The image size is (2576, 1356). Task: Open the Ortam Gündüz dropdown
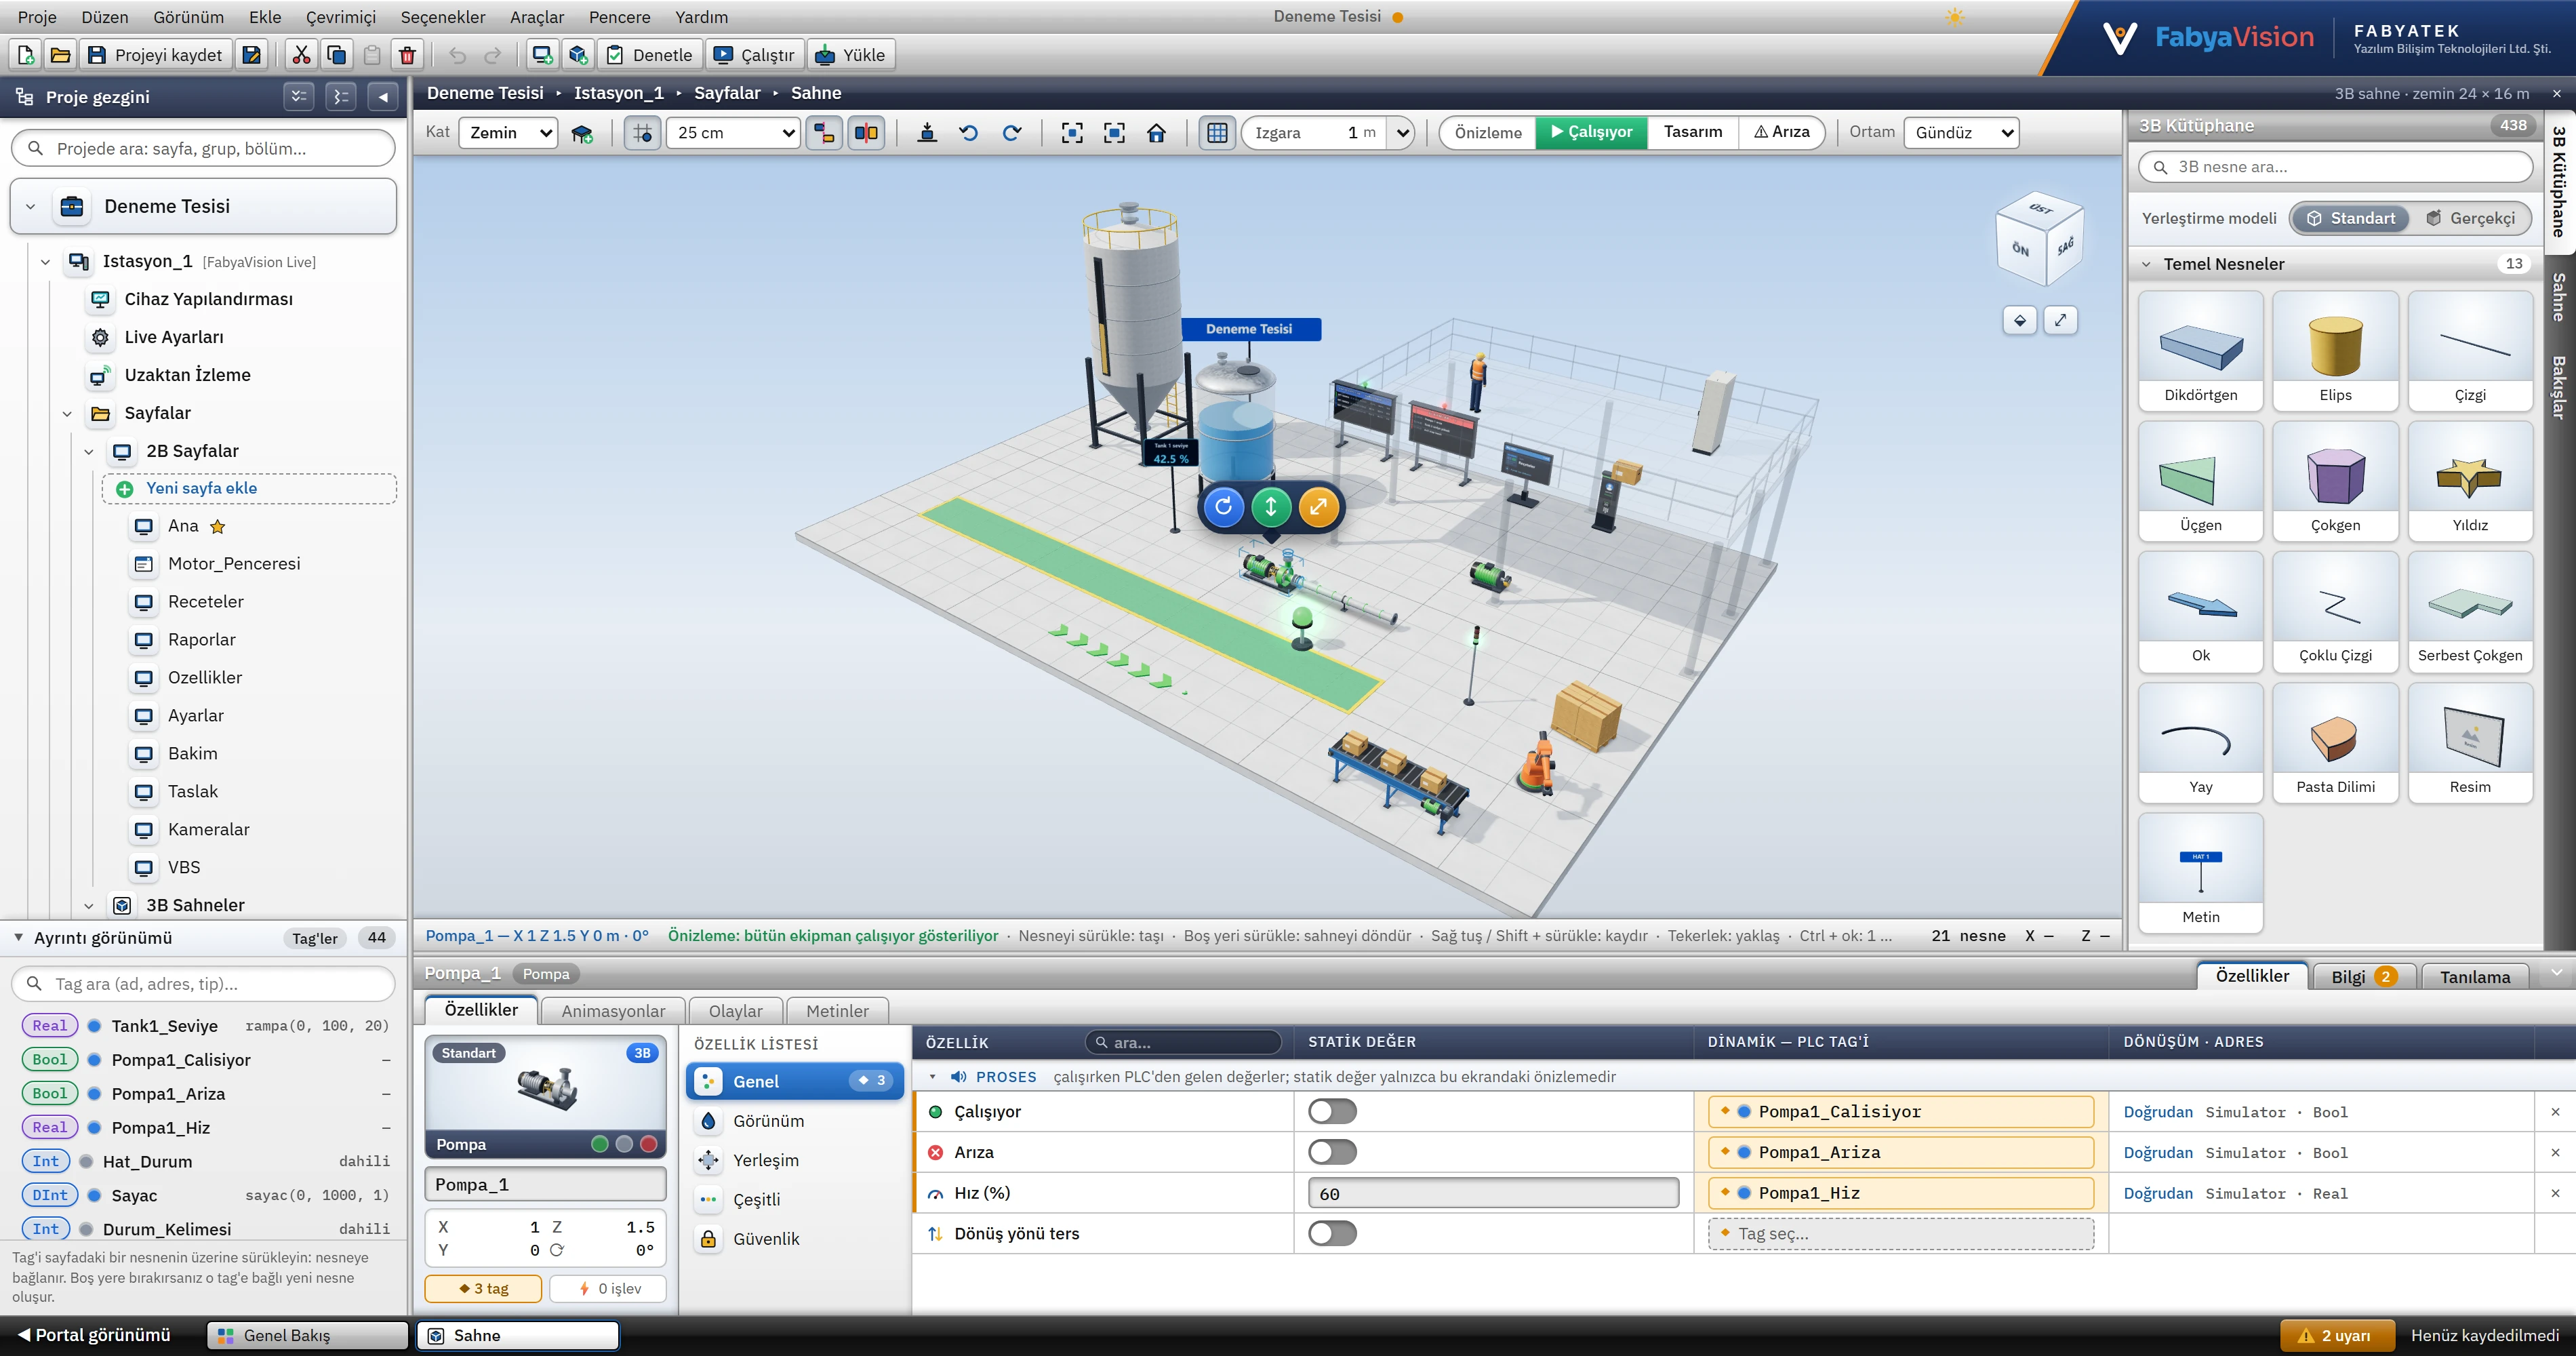coord(1961,133)
